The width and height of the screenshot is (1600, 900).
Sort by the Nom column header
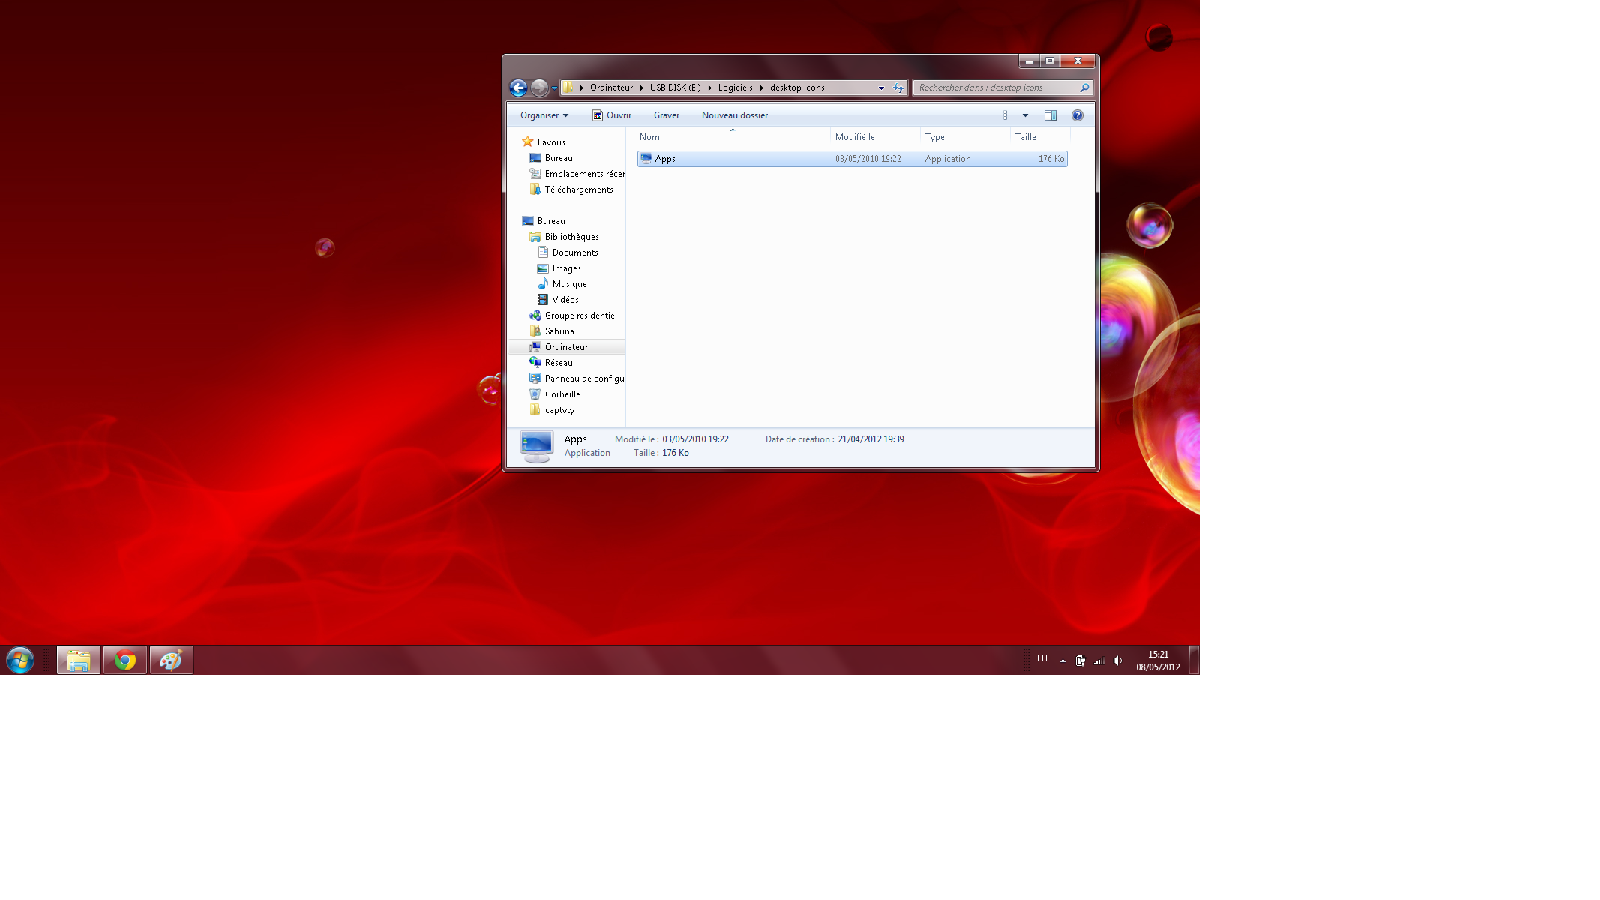click(732, 137)
